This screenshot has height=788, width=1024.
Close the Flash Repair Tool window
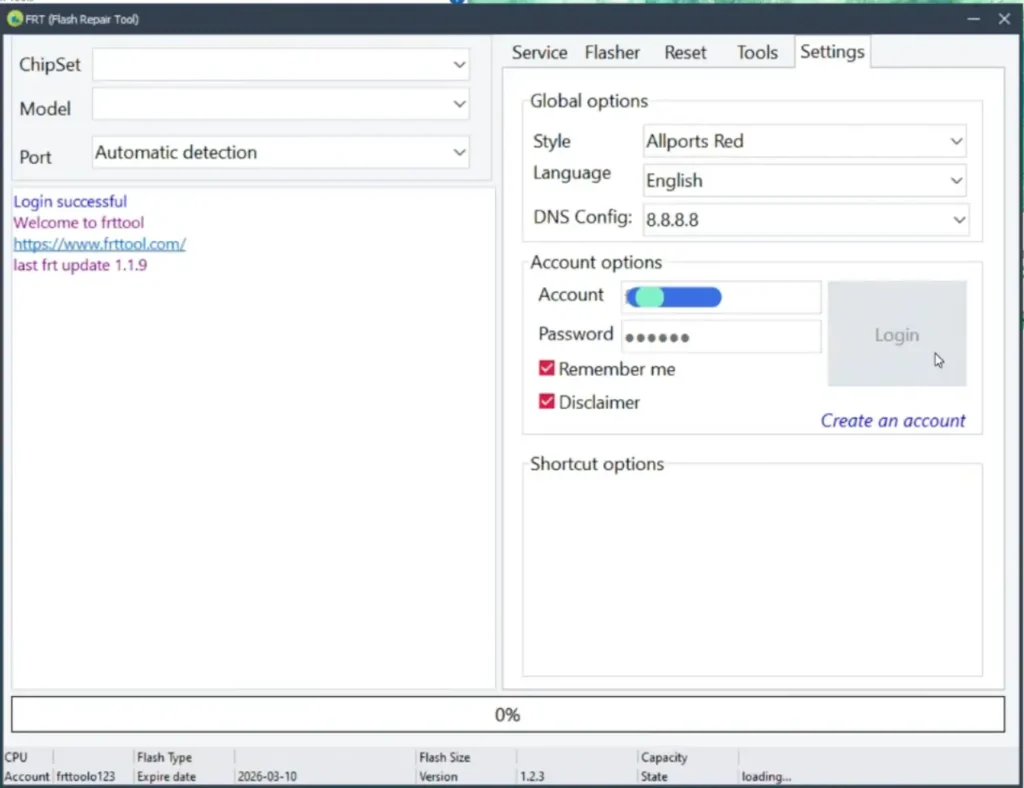(x=1004, y=19)
